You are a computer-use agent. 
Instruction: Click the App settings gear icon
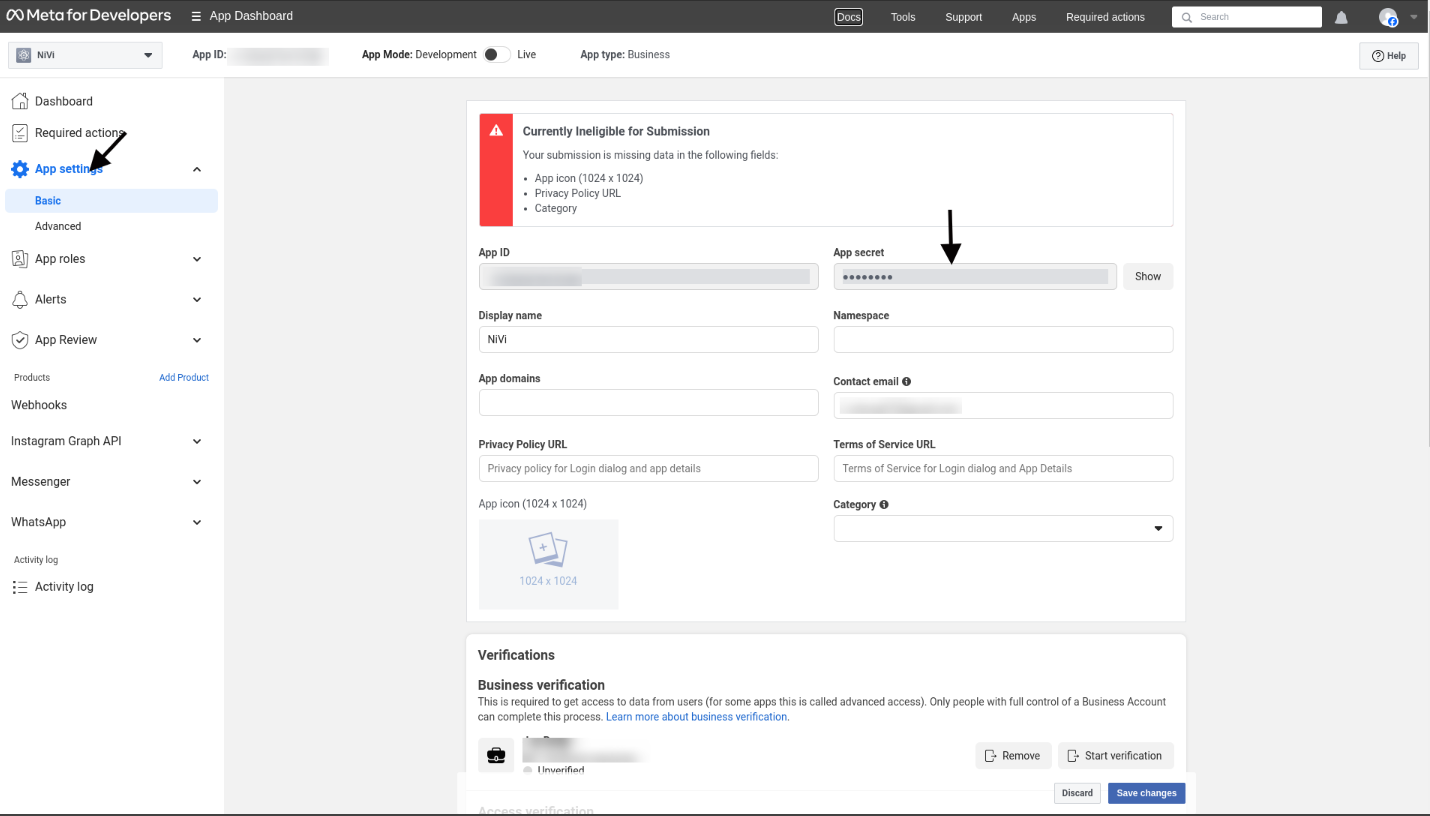(x=19, y=169)
